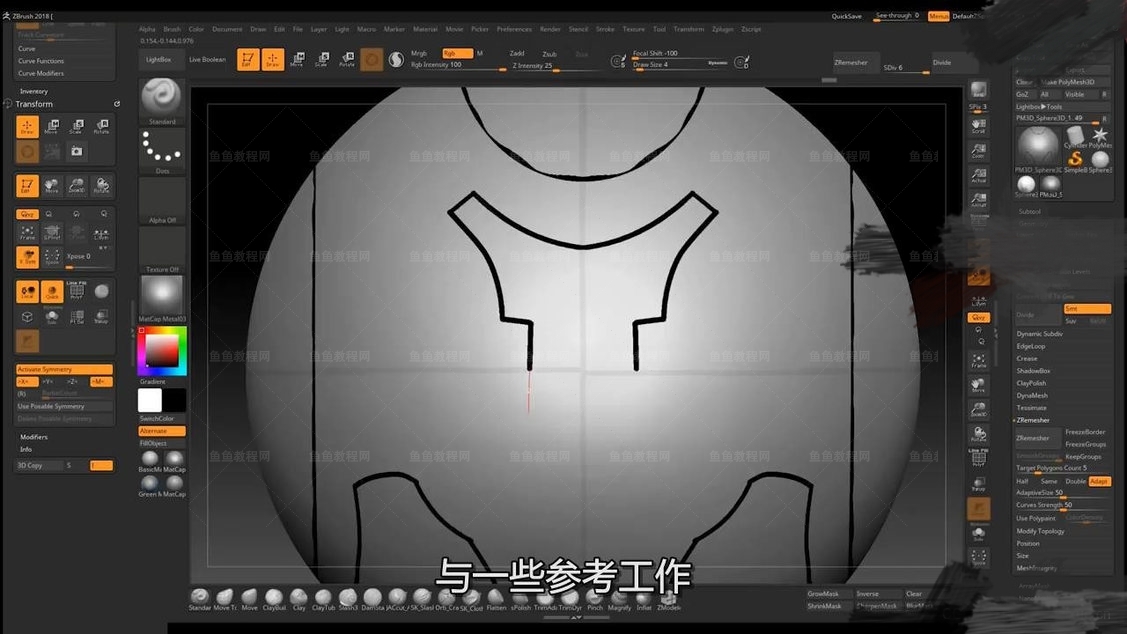Viewport: 1127px width, 634px height.
Task: Toggle the Rgb channel button
Action: point(457,53)
